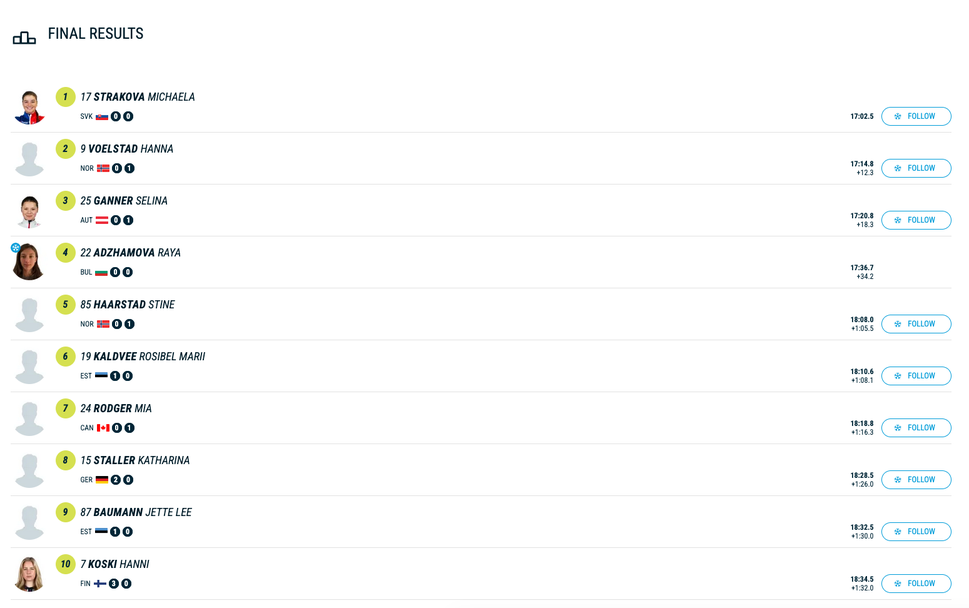Click the Canadian flag under Rodger
This screenshot has height=608, width=969.
pos(103,428)
